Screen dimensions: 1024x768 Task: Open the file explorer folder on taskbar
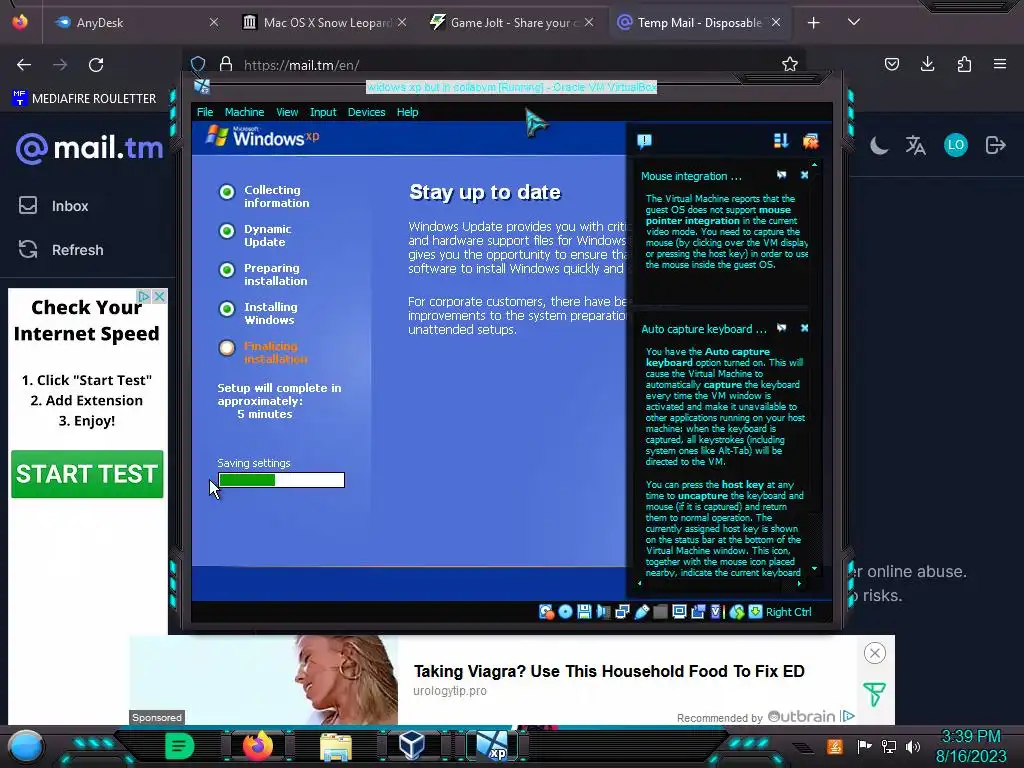(x=336, y=746)
